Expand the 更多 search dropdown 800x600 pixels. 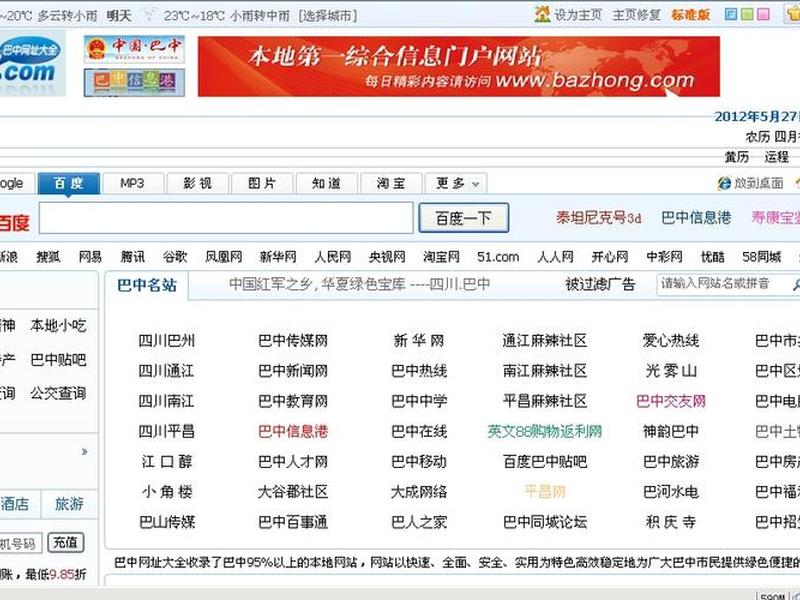click(456, 183)
